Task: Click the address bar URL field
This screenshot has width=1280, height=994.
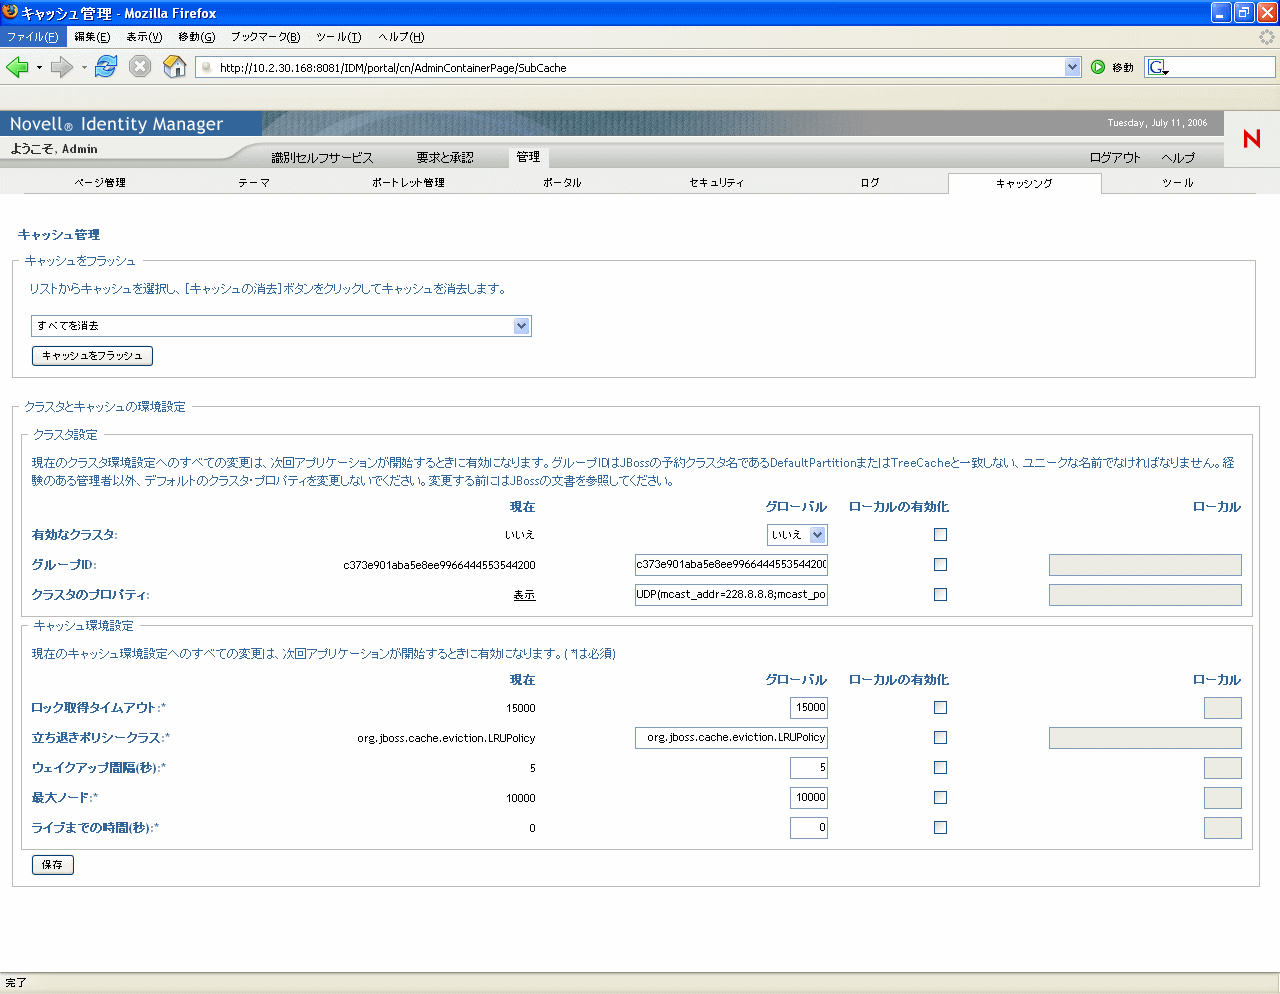Action: coord(640,68)
